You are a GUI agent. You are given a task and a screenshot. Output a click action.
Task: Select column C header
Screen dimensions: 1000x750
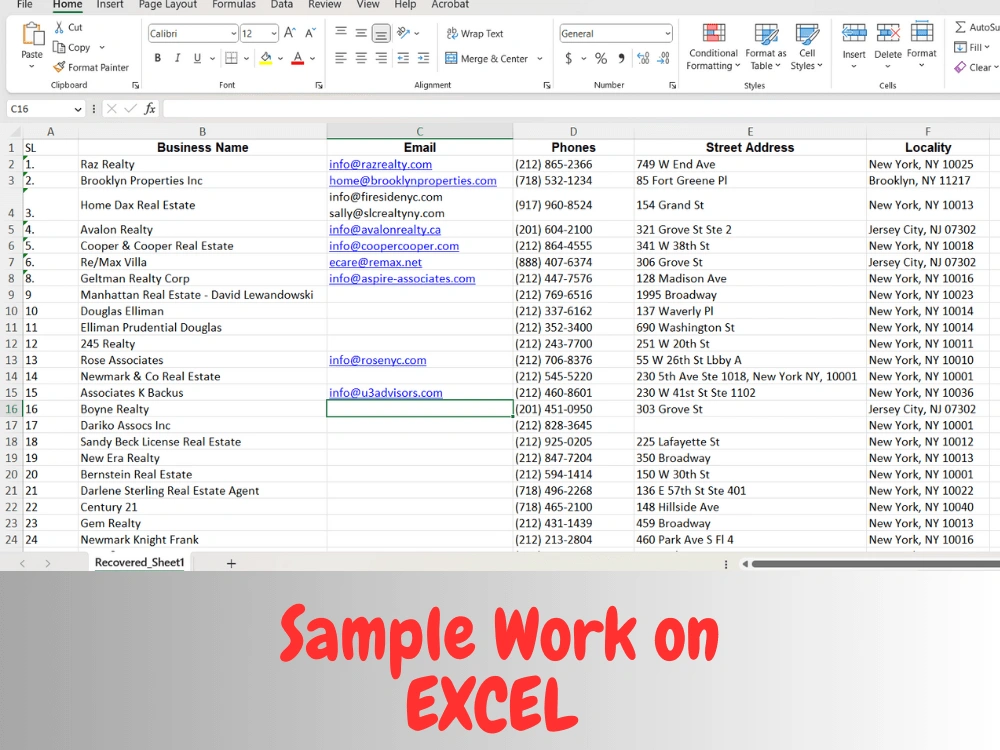point(420,131)
